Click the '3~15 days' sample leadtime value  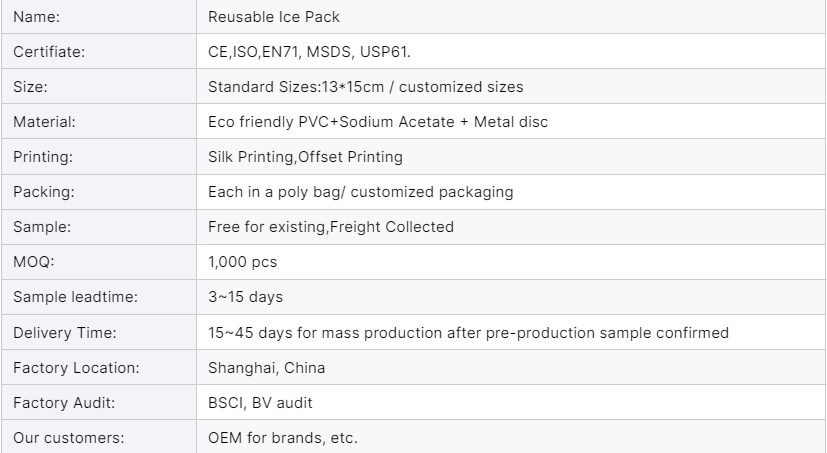point(245,297)
